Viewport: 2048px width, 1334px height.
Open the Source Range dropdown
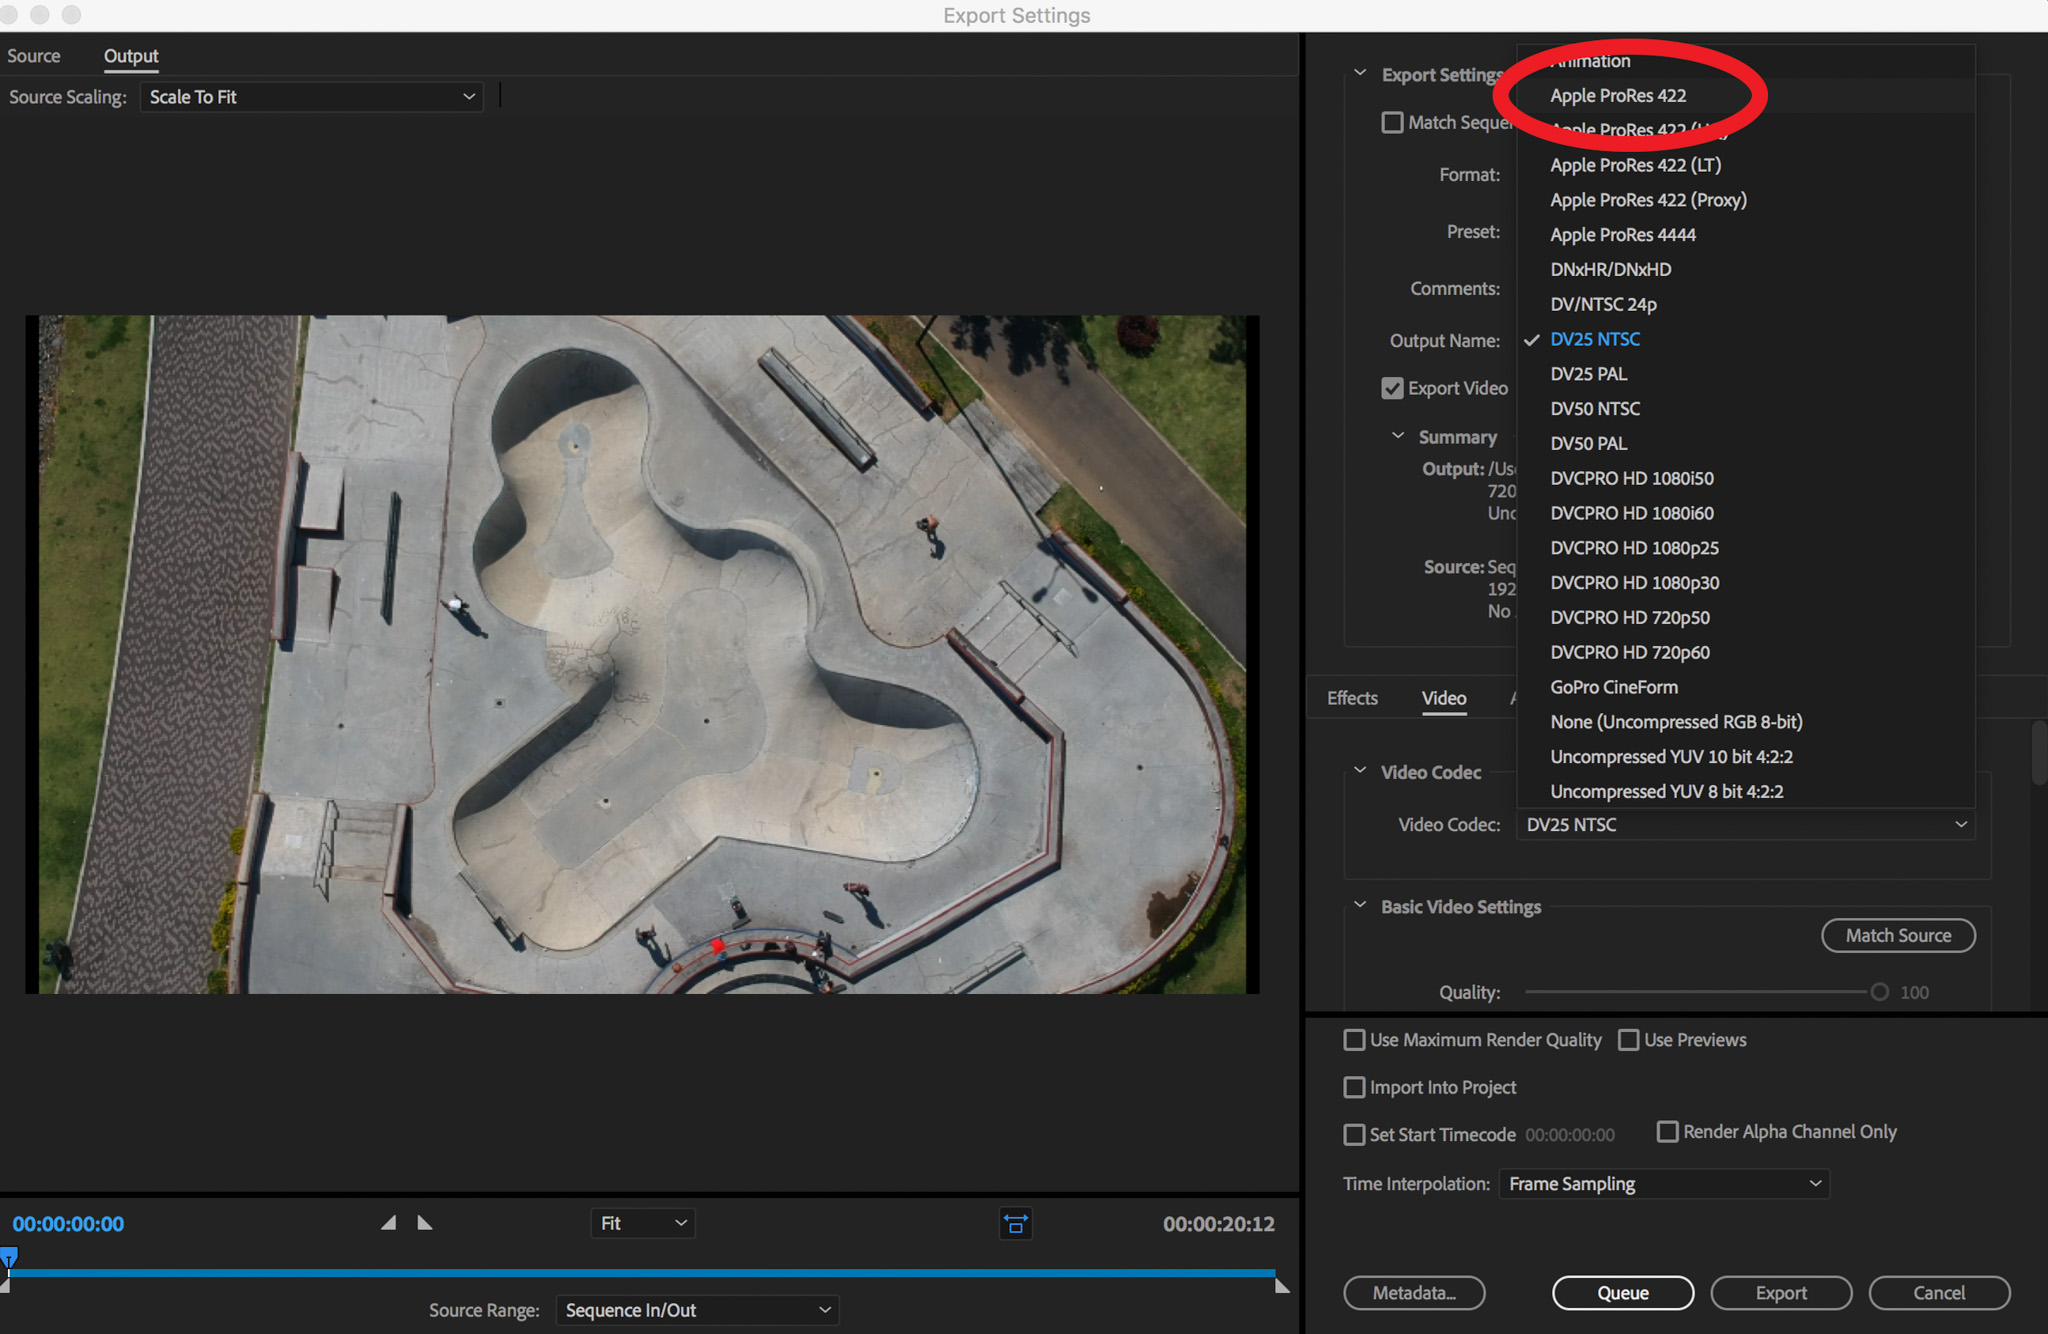696,1310
